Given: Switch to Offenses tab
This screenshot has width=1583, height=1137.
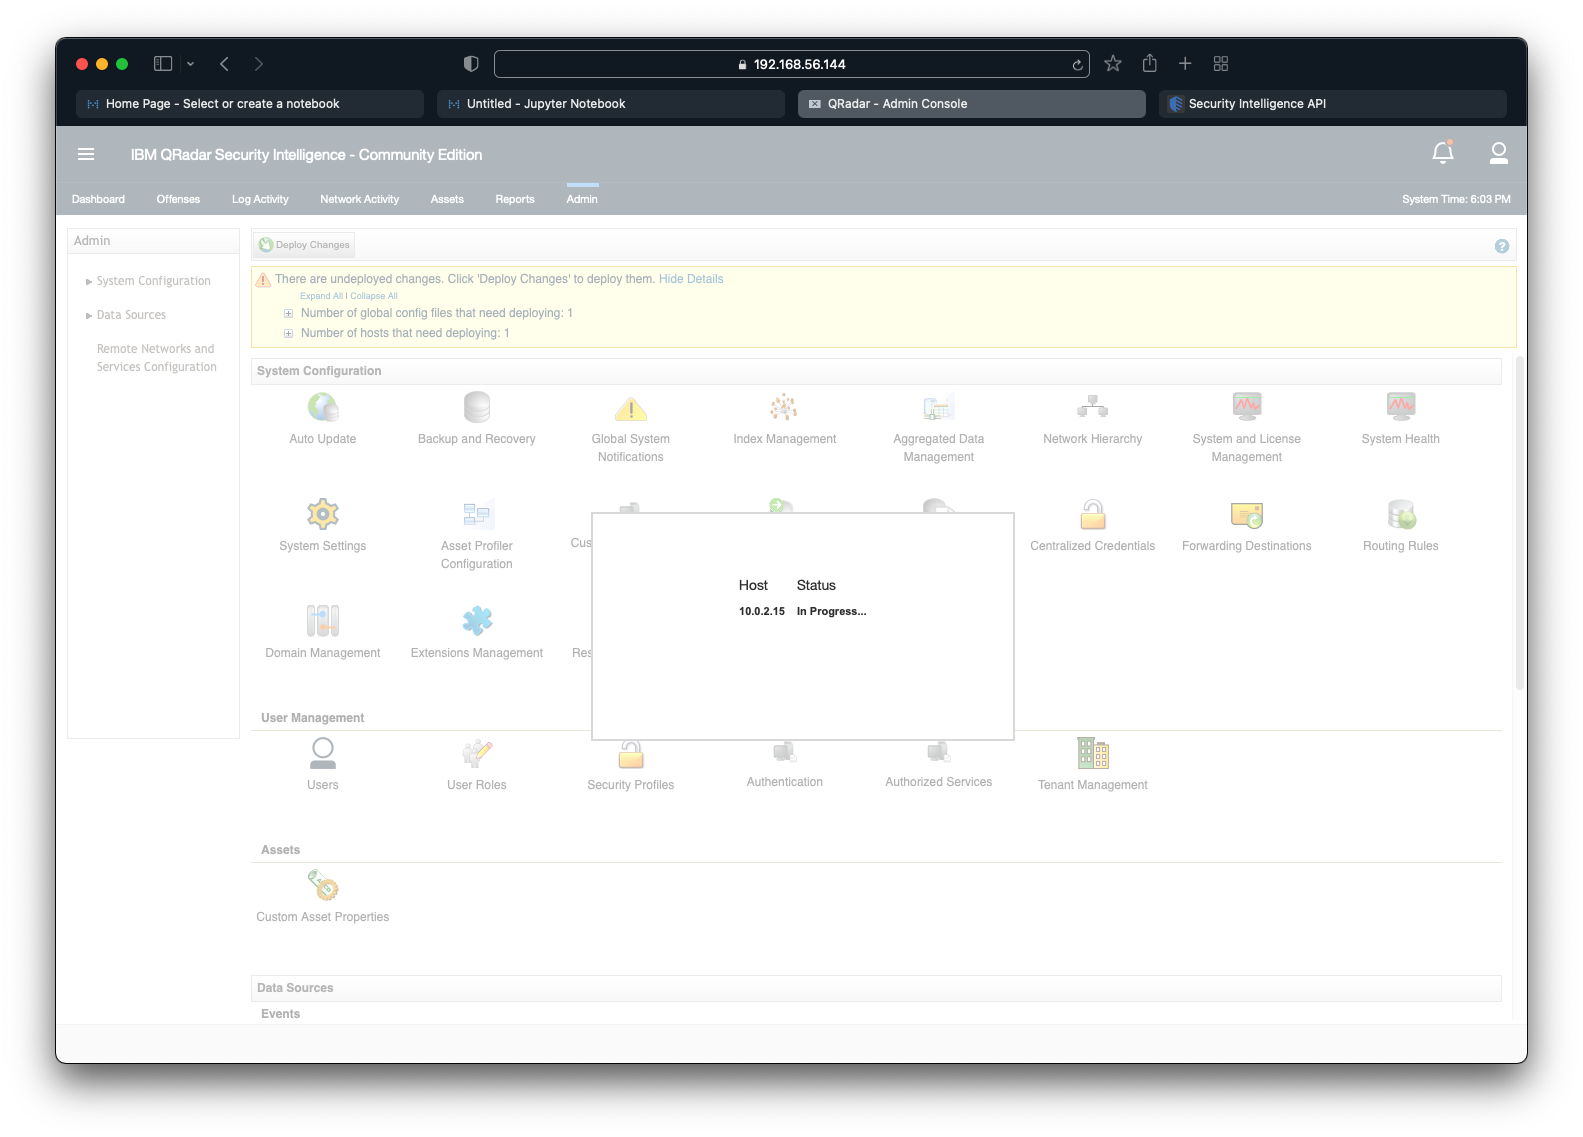Looking at the screenshot, I should (178, 199).
